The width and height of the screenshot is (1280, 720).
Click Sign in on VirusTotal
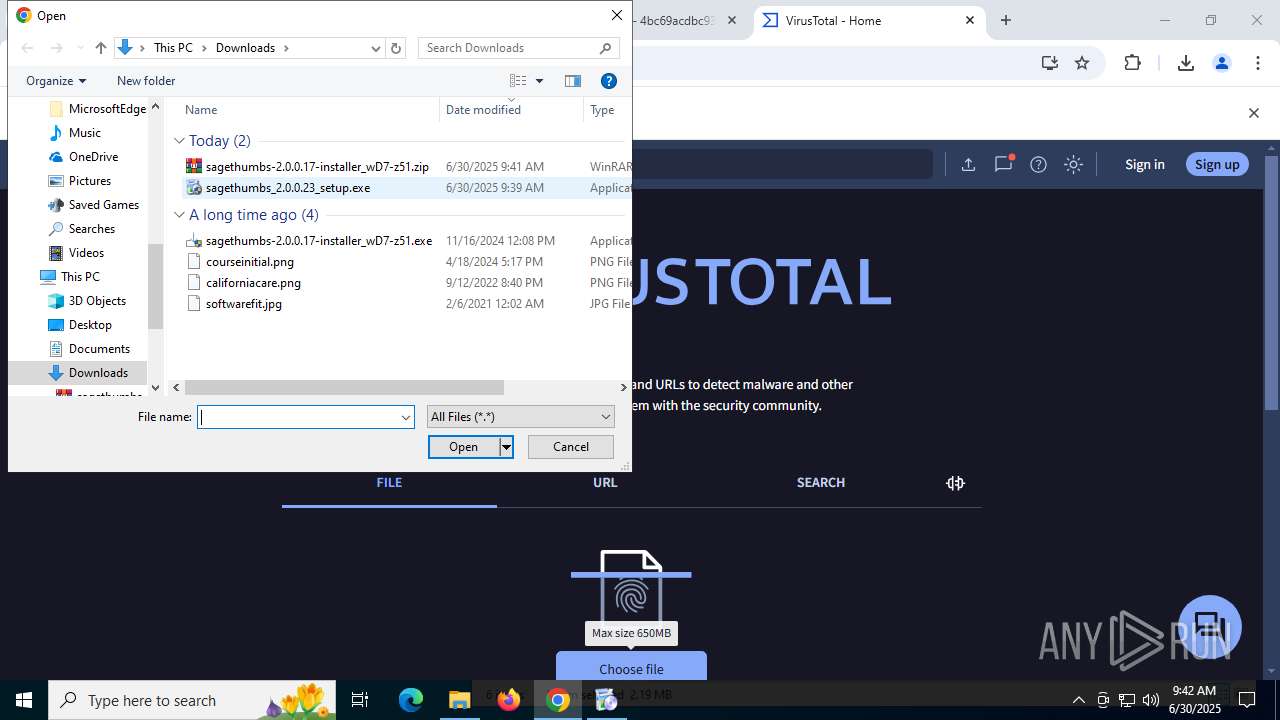coord(1145,165)
